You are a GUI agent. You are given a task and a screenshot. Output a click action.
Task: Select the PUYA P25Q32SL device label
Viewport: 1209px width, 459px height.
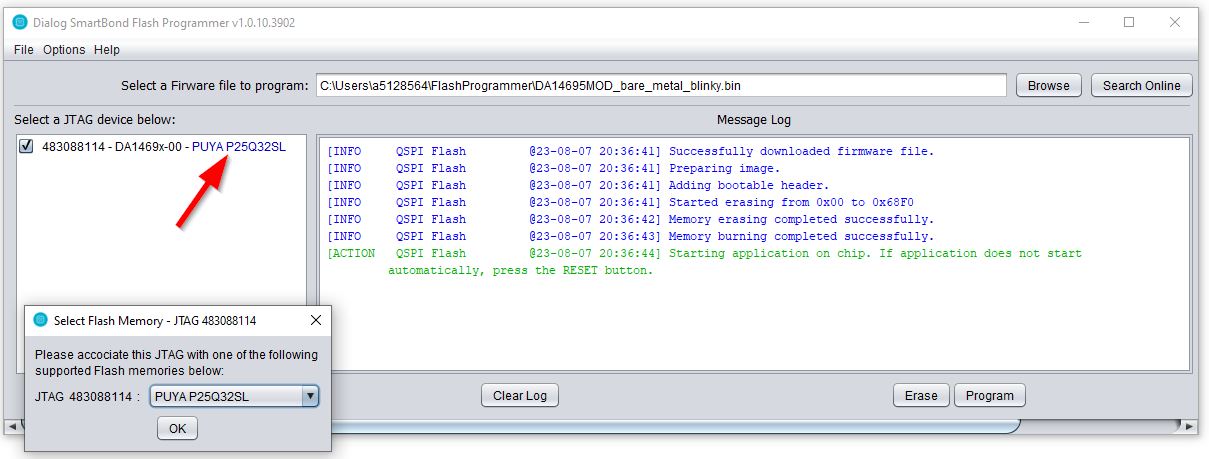[x=238, y=146]
